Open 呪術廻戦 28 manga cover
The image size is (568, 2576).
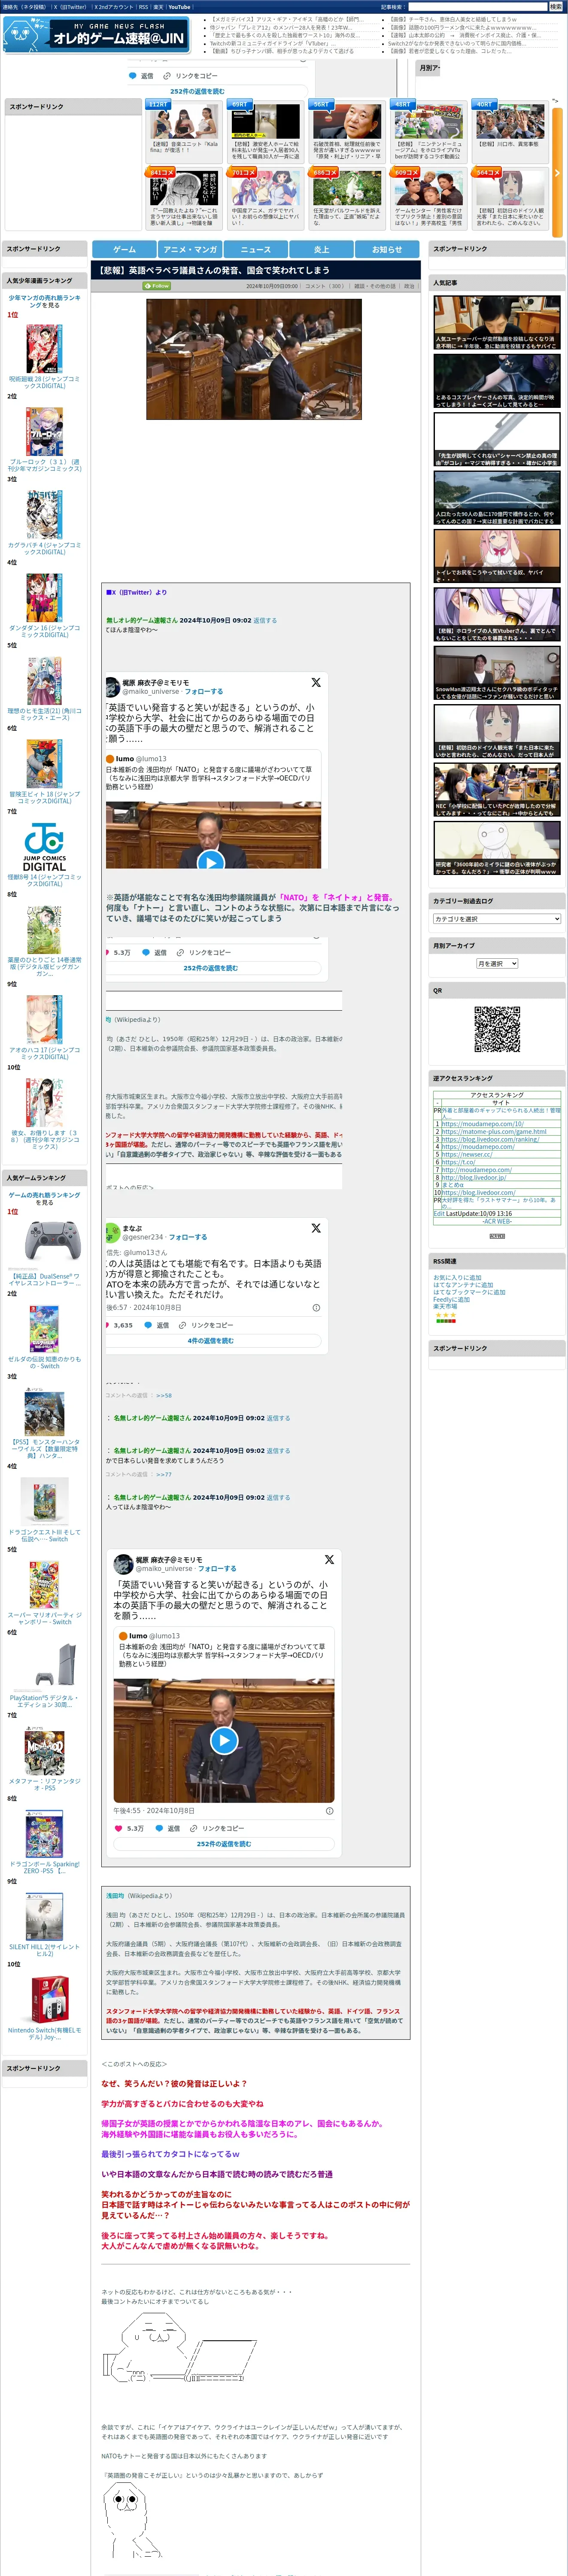[x=44, y=348]
